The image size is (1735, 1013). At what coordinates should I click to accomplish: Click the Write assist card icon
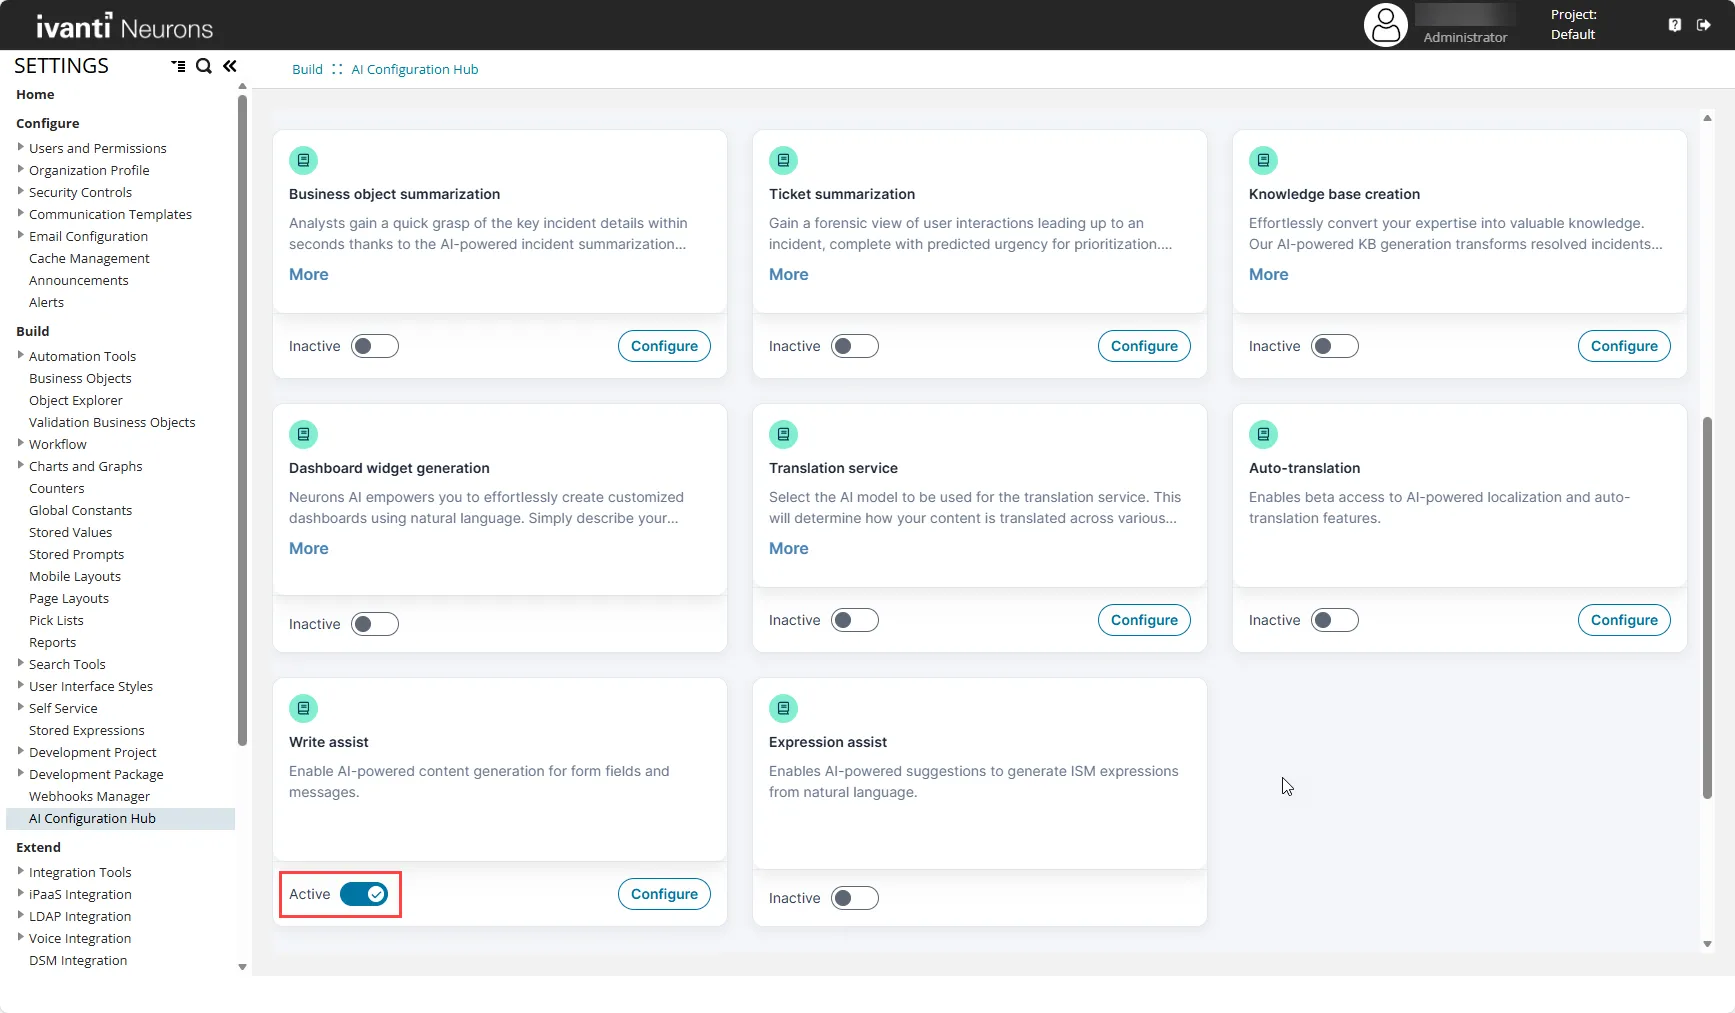pos(303,708)
